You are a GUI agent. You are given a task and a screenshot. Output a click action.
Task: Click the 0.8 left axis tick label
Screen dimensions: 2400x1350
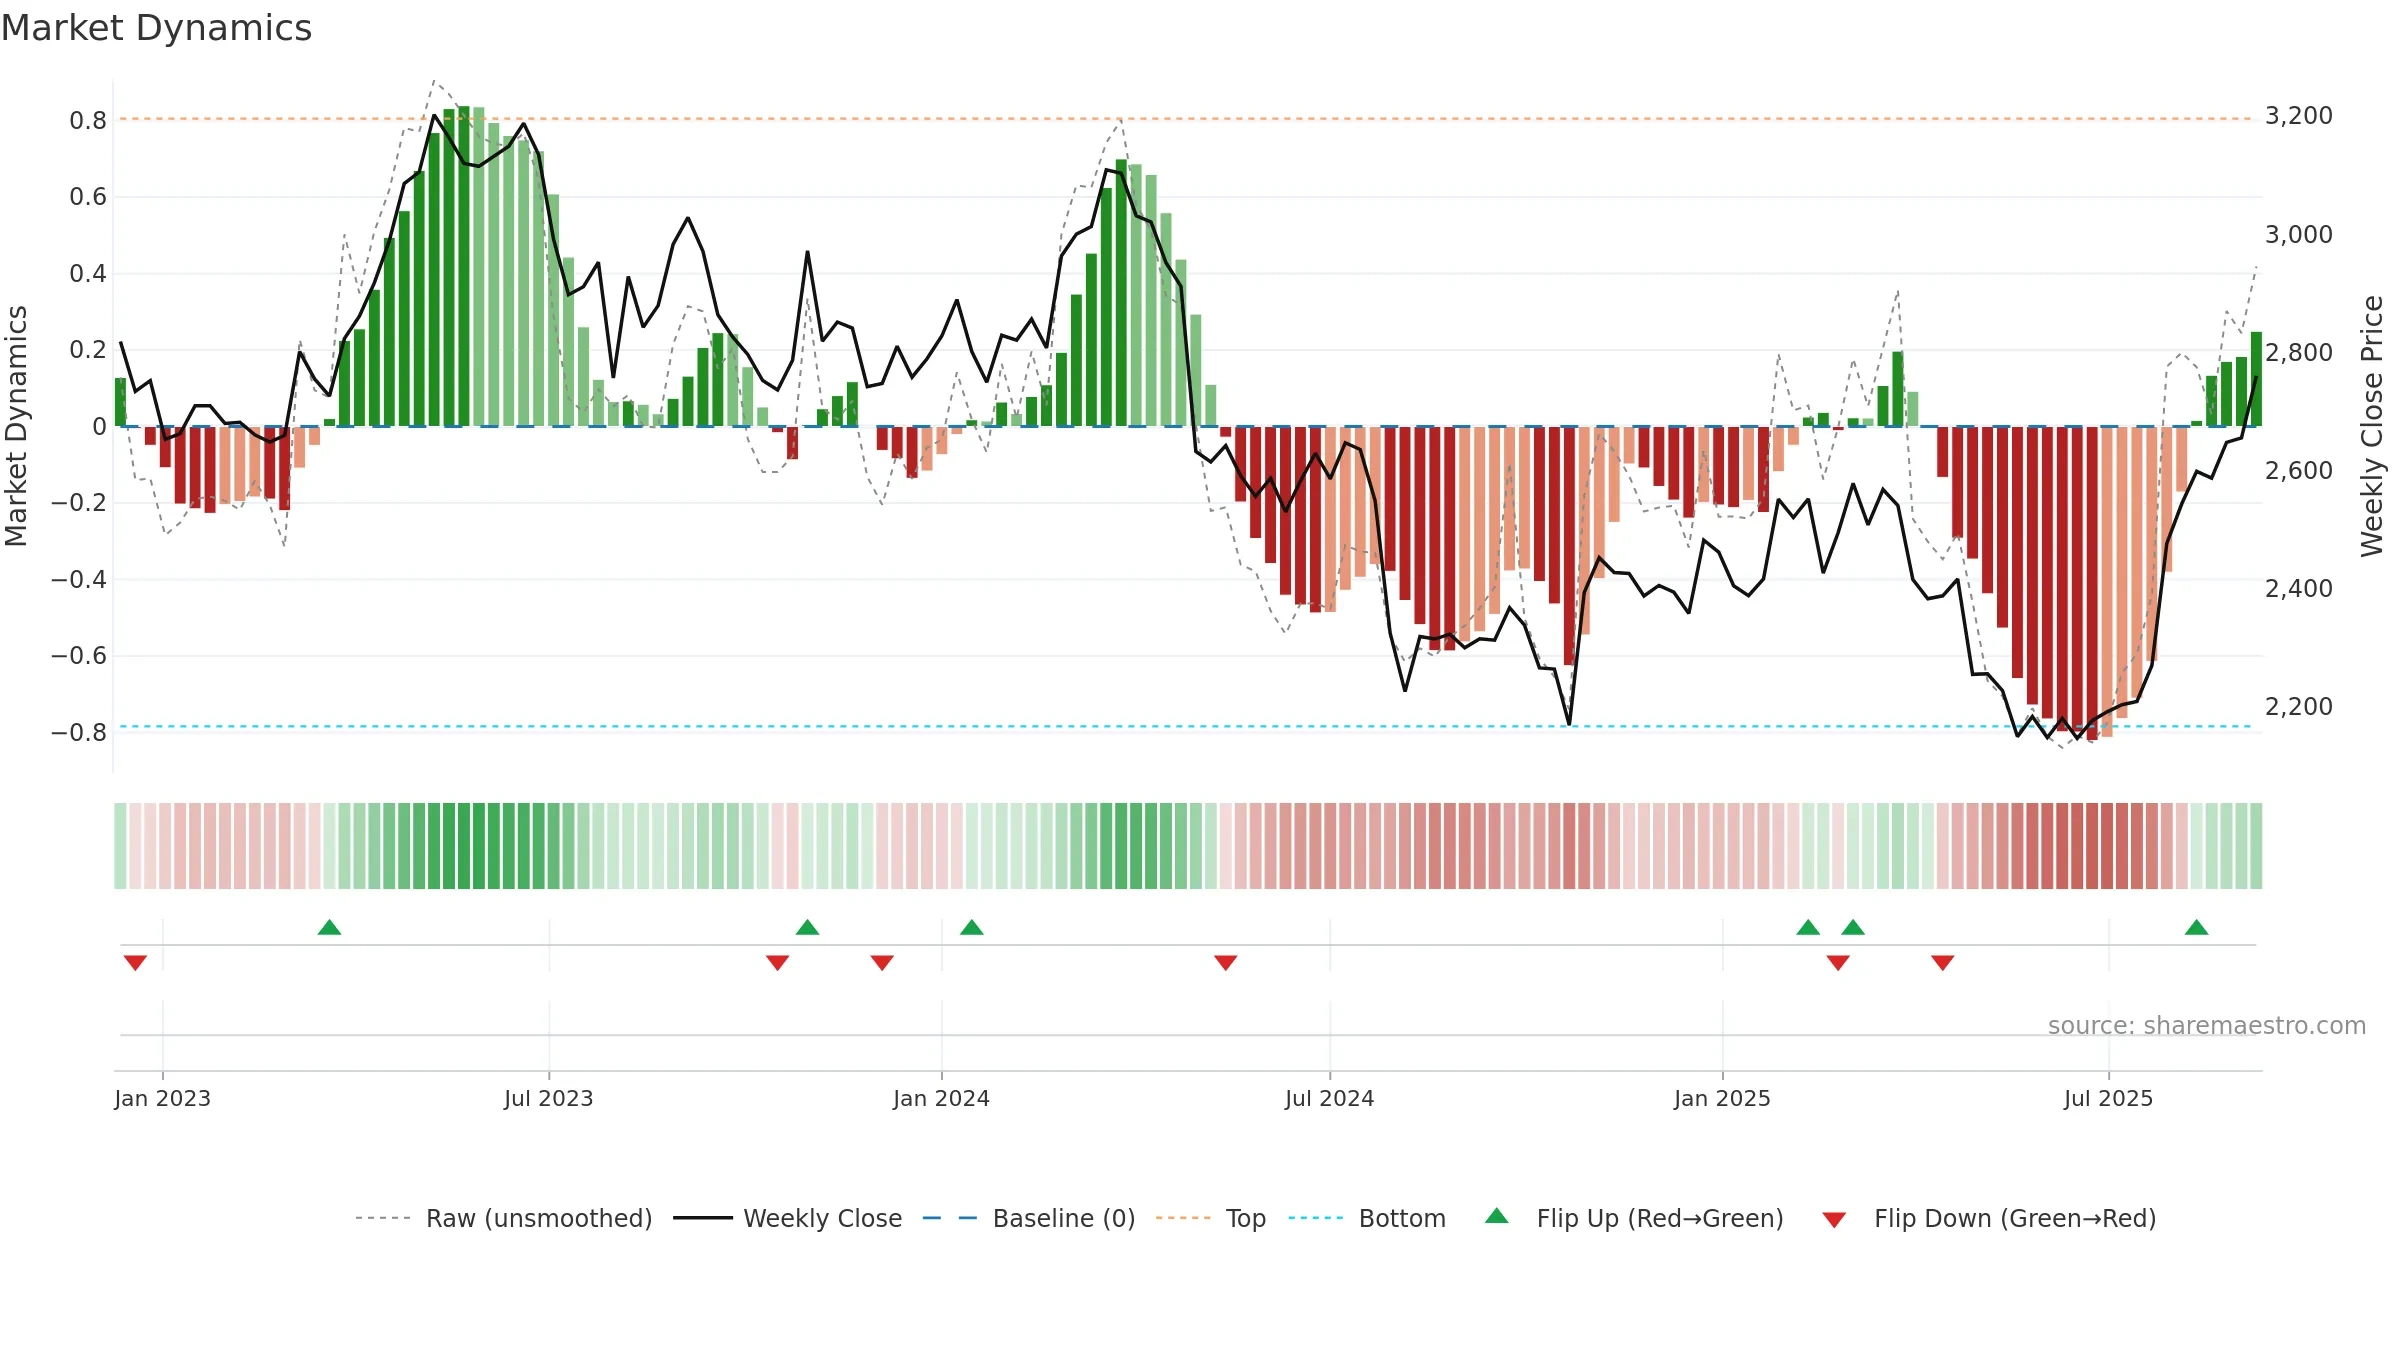point(88,121)
